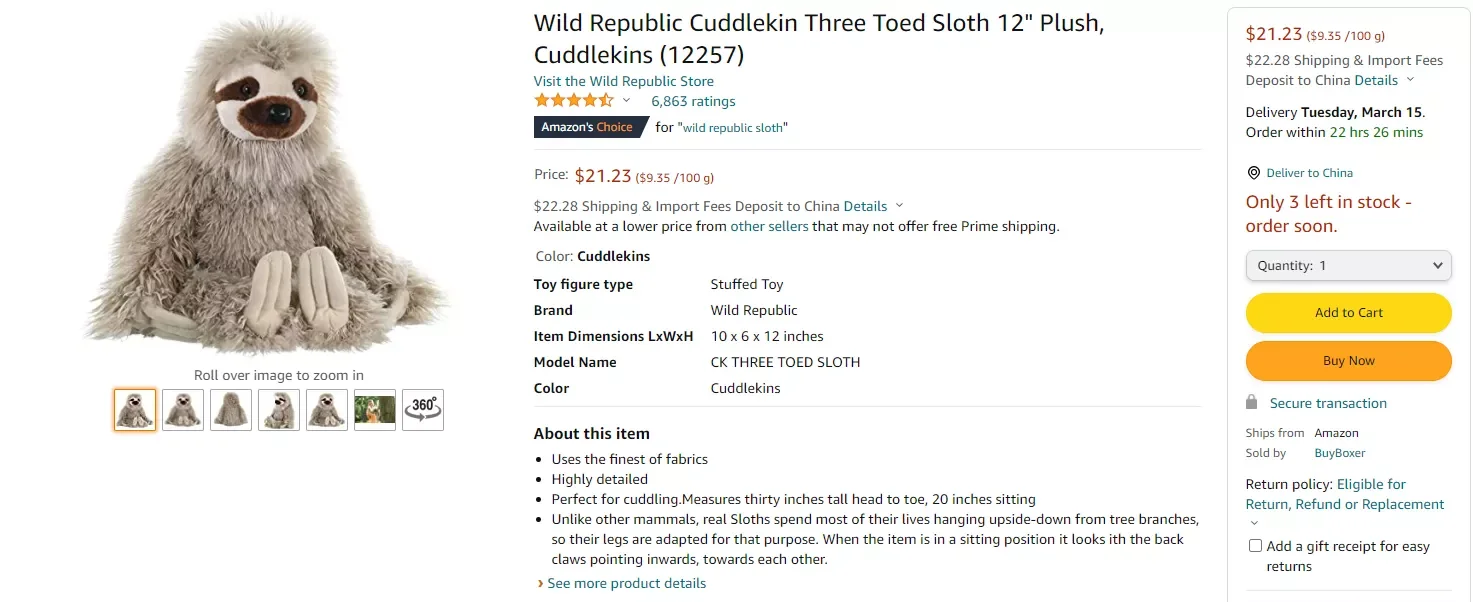Expand See more product details

pos(626,583)
